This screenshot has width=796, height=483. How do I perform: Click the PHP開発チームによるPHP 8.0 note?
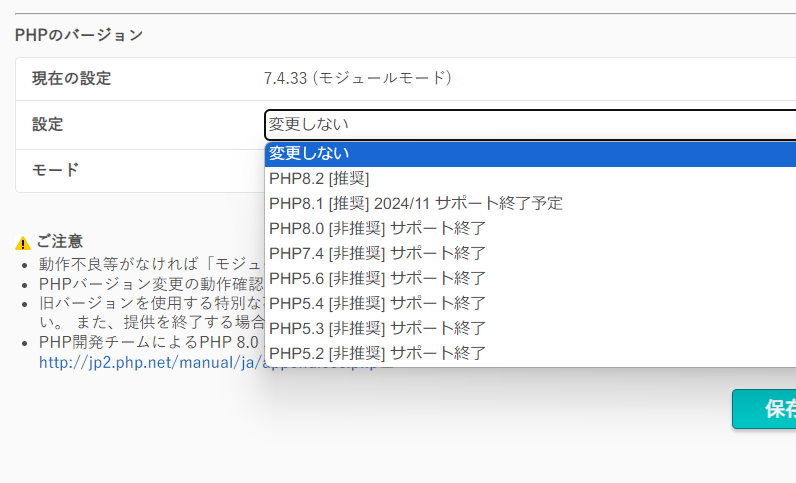pyautogui.click(x=150, y=343)
